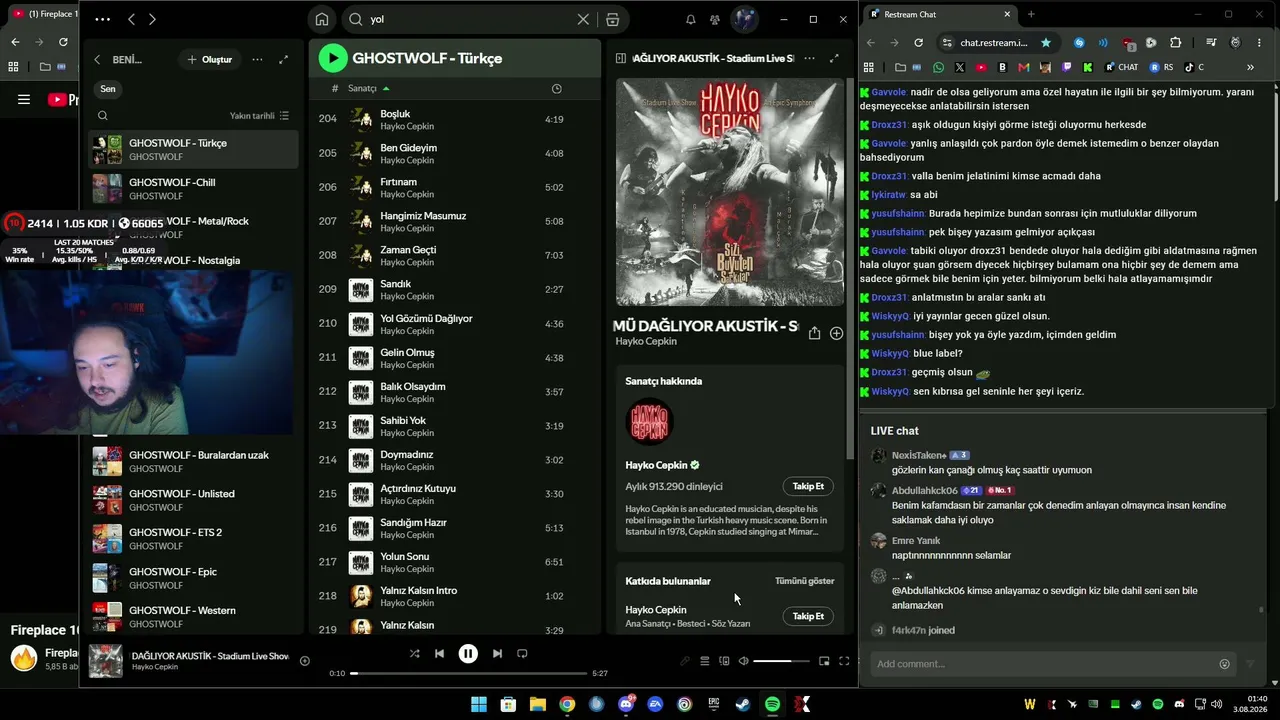Navigate forward in Spotify
The image size is (1280, 720).
coord(152,19)
